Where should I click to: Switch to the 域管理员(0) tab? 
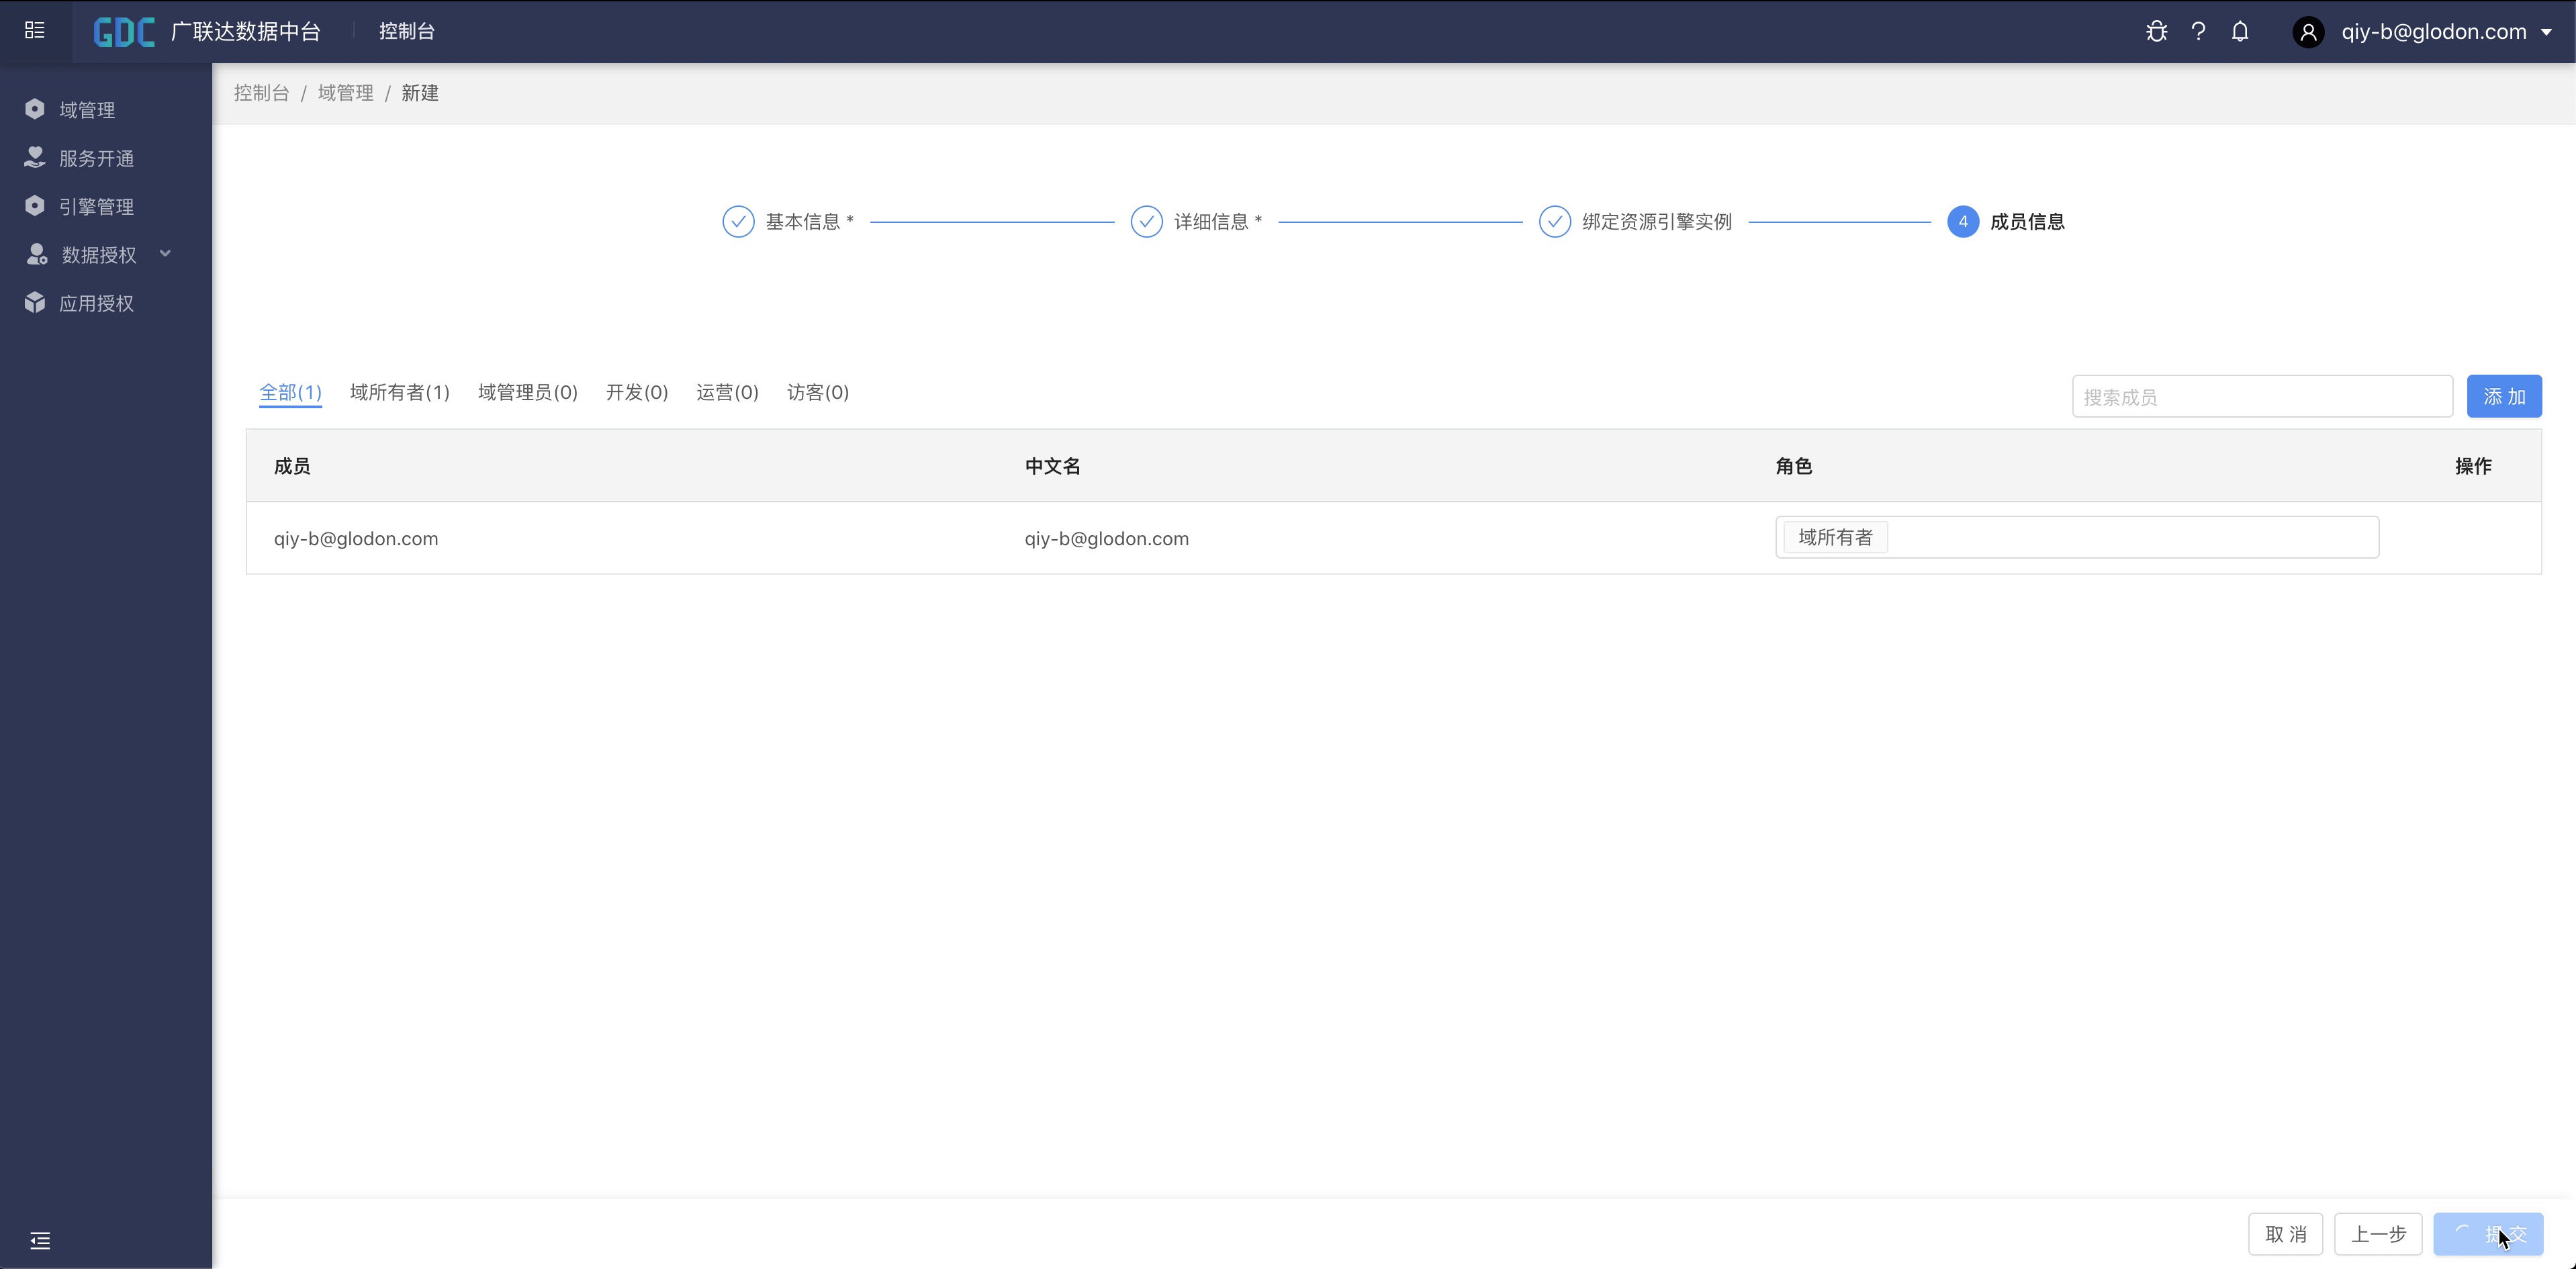point(527,392)
